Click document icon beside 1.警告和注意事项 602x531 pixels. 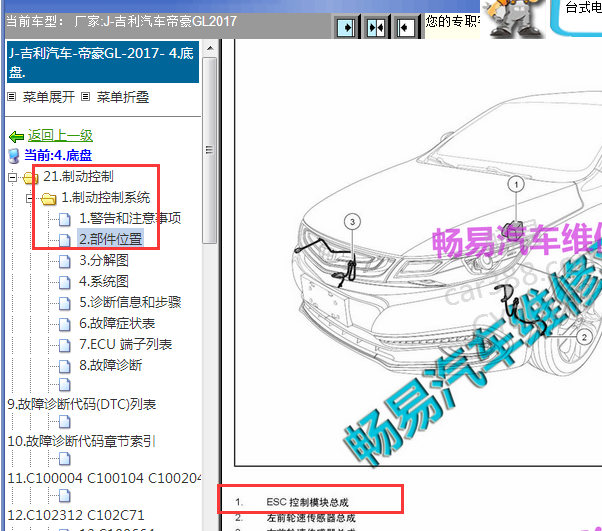tap(65, 220)
